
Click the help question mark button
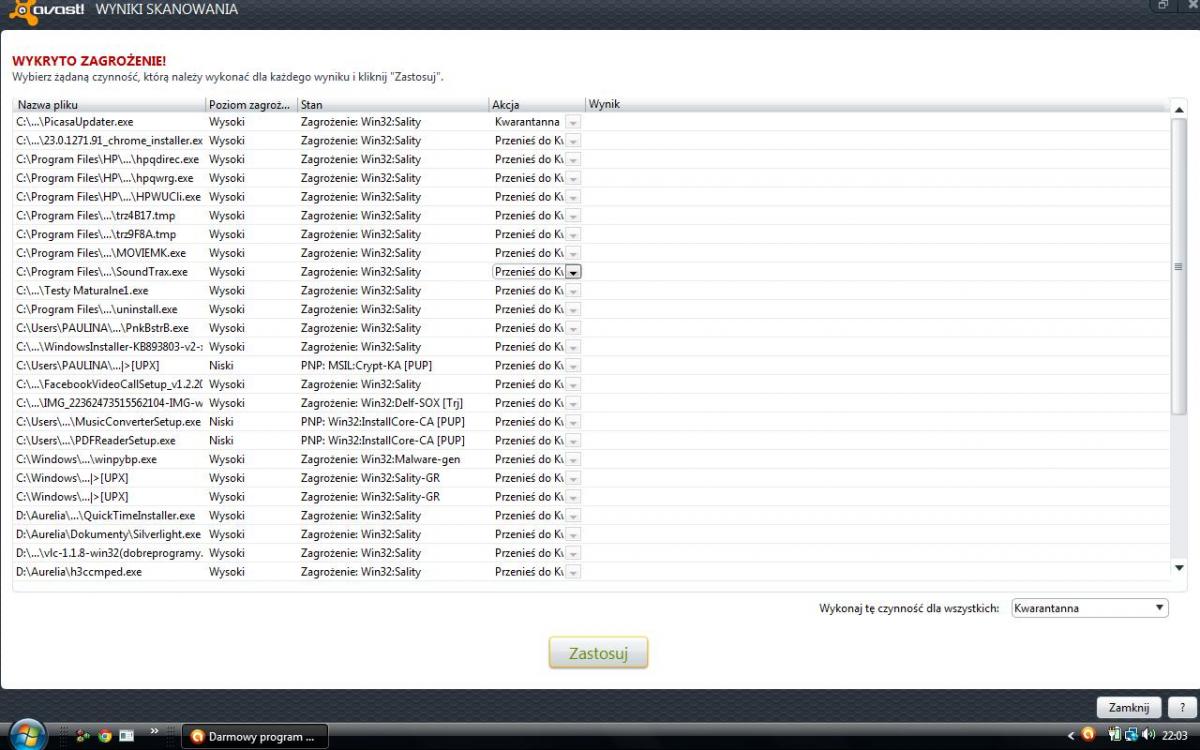coord(1182,707)
